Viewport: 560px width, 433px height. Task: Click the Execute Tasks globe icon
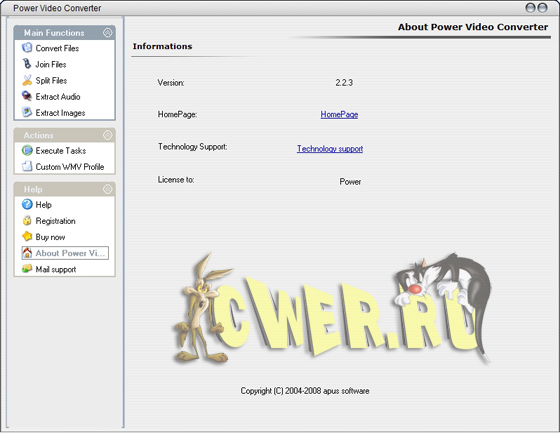pyautogui.click(x=27, y=150)
